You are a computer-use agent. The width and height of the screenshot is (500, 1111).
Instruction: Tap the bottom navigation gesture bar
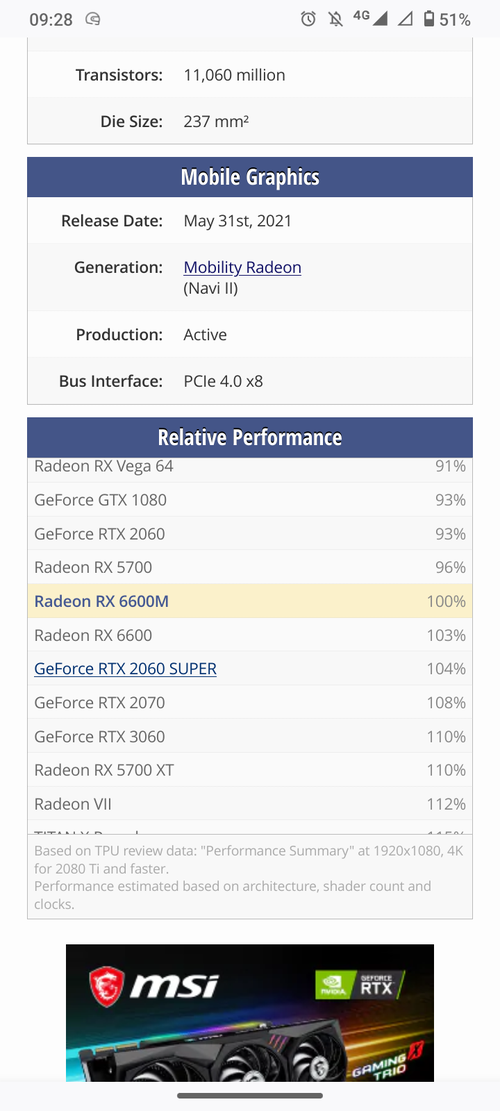[250, 1096]
